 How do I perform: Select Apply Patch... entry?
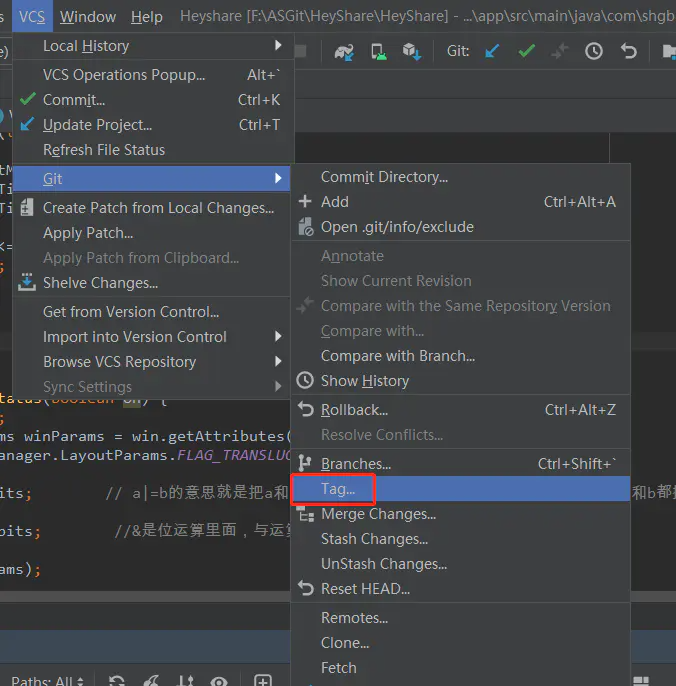tap(152, 233)
